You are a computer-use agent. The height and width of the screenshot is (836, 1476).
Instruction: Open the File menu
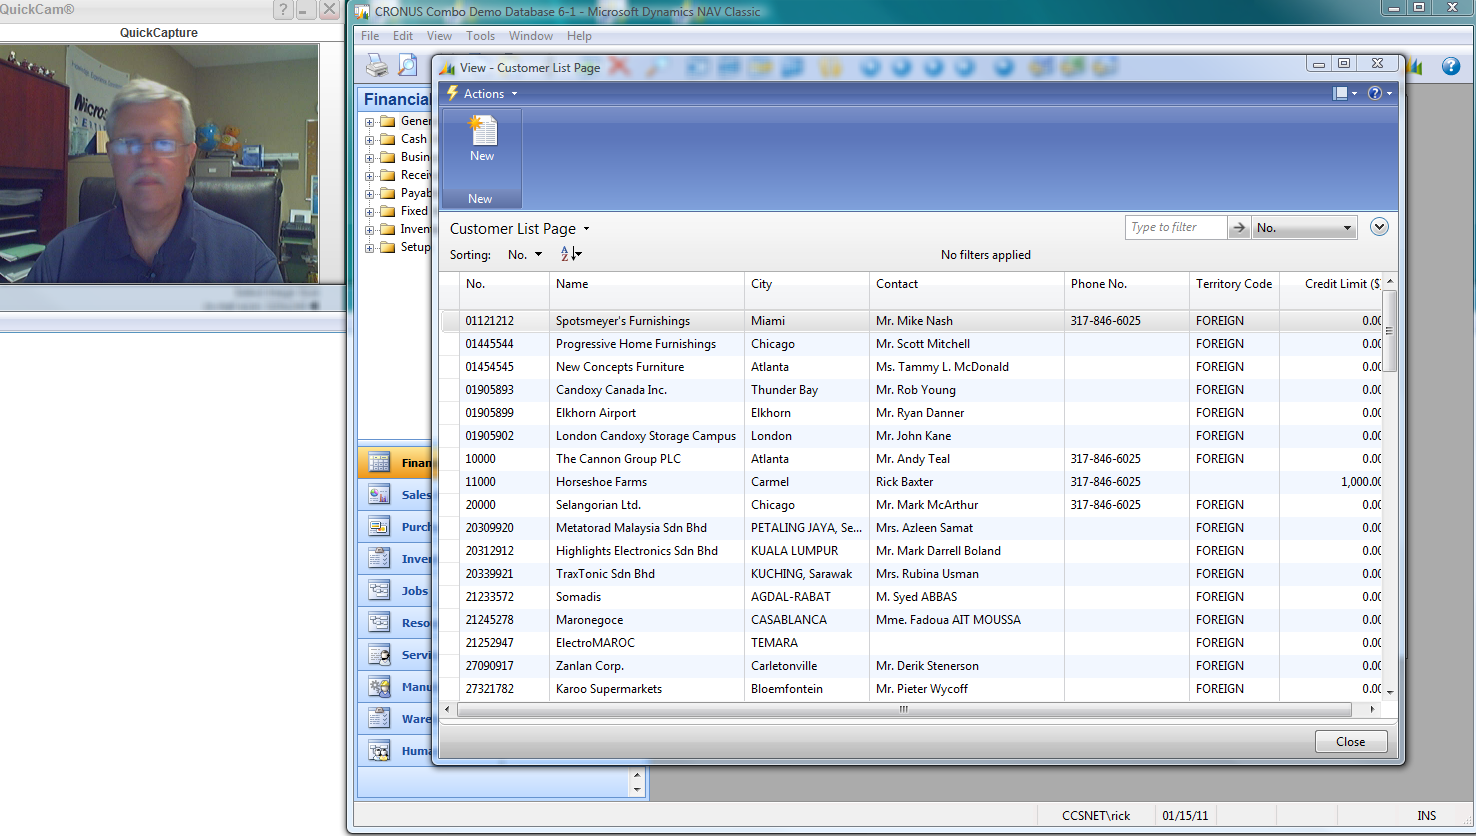pyautogui.click(x=370, y=36)
